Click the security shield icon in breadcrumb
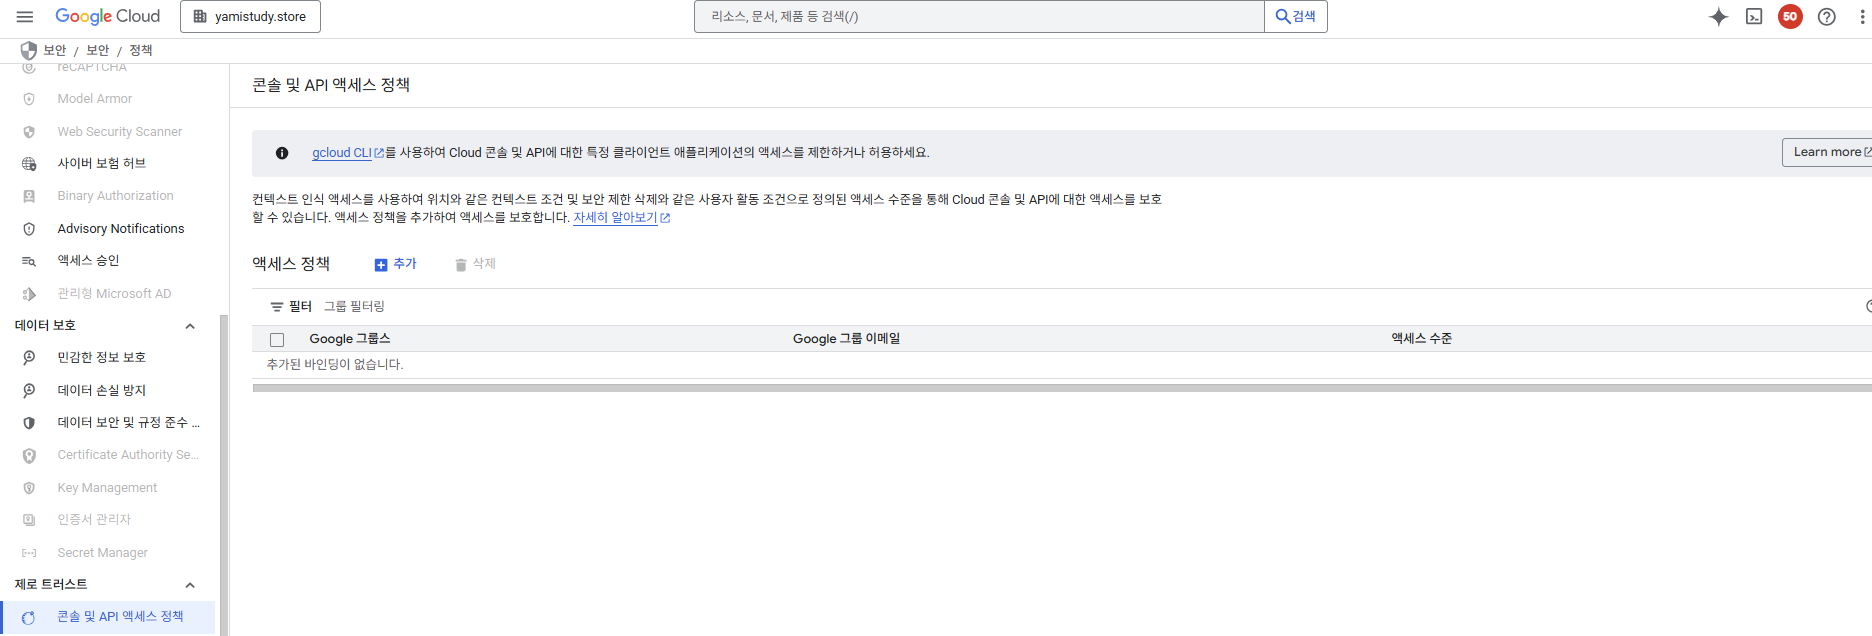The image size is (1872, 636). pyautogui.click(x=28, y=50)
